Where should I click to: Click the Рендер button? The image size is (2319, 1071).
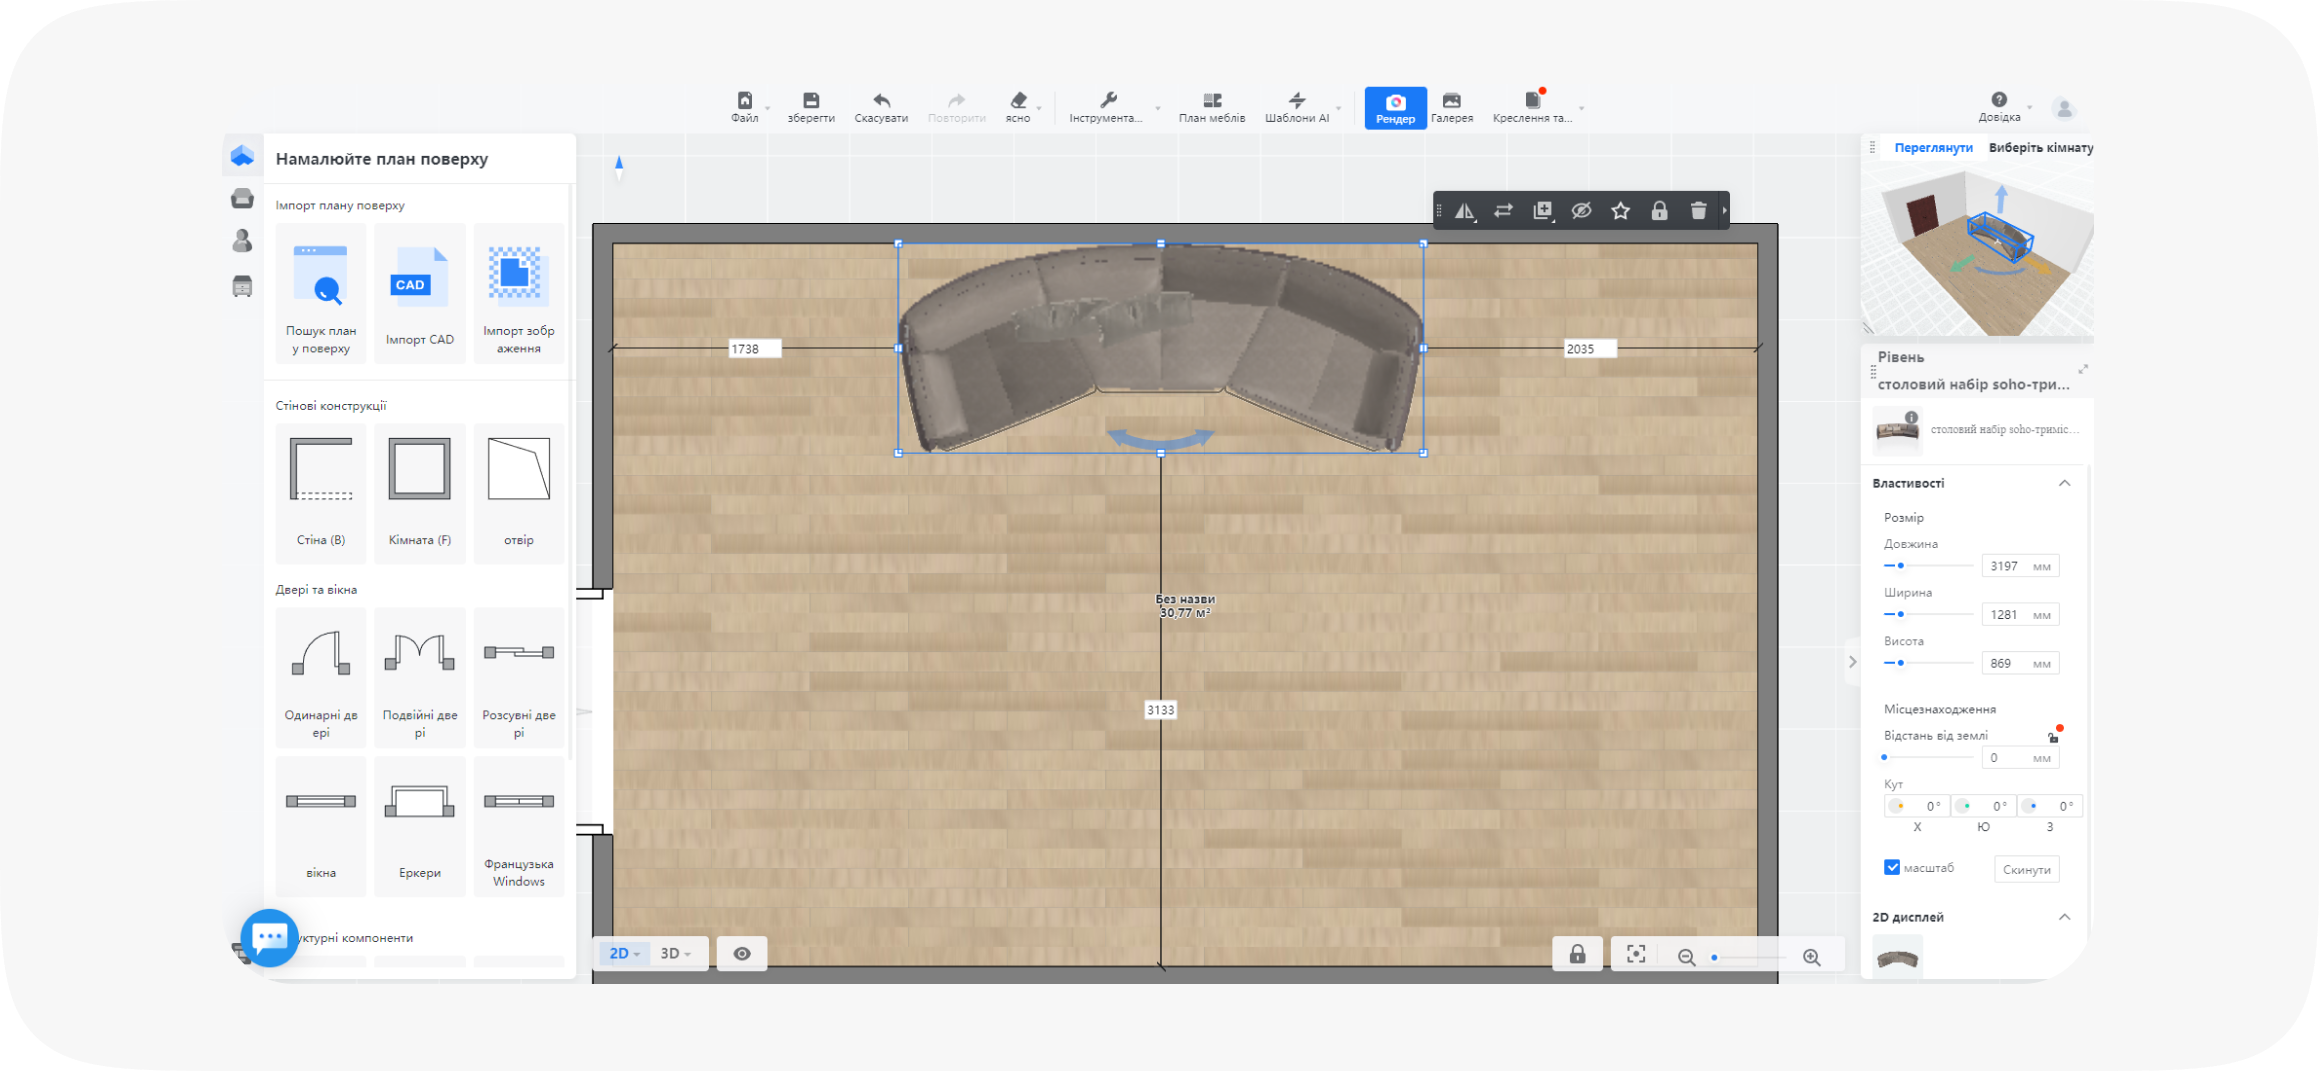1395,108
